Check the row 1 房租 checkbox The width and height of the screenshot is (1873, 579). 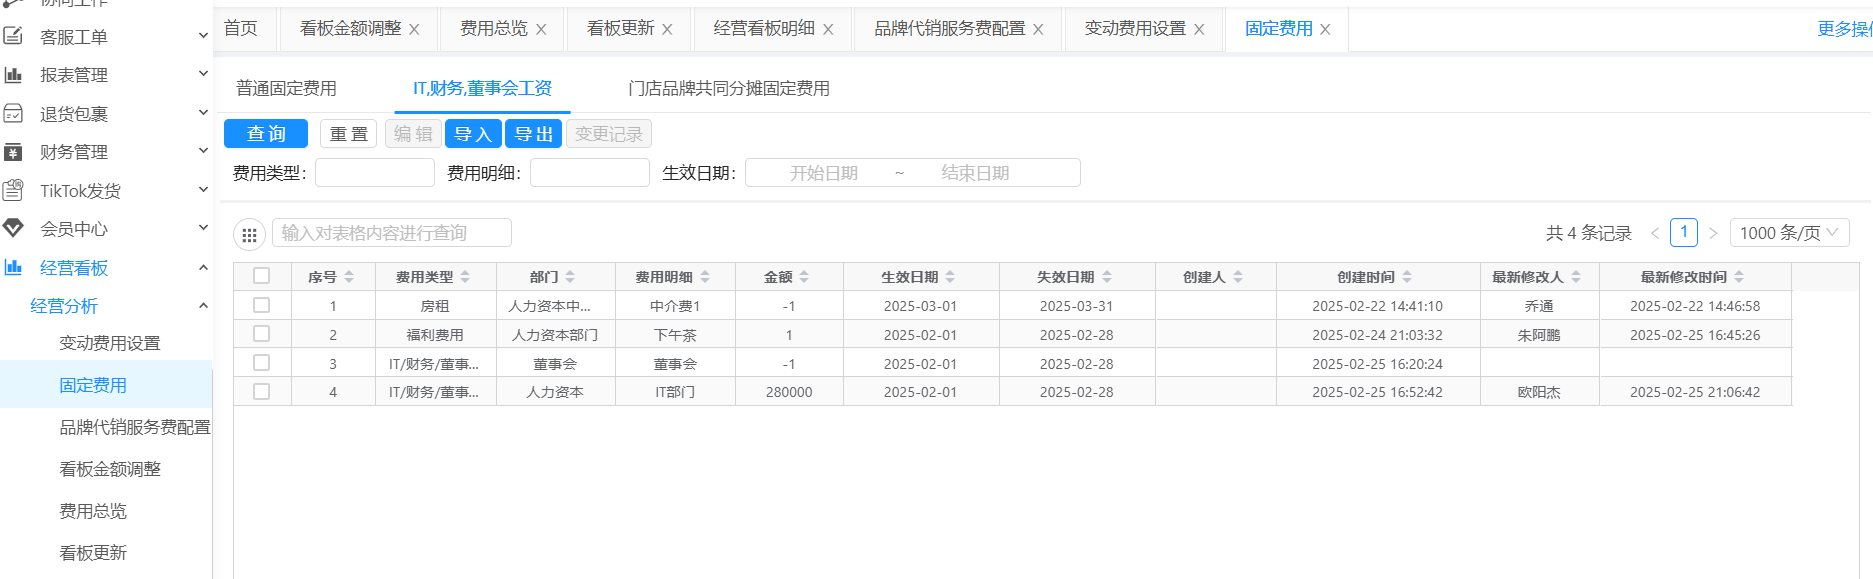click(262, 305)
